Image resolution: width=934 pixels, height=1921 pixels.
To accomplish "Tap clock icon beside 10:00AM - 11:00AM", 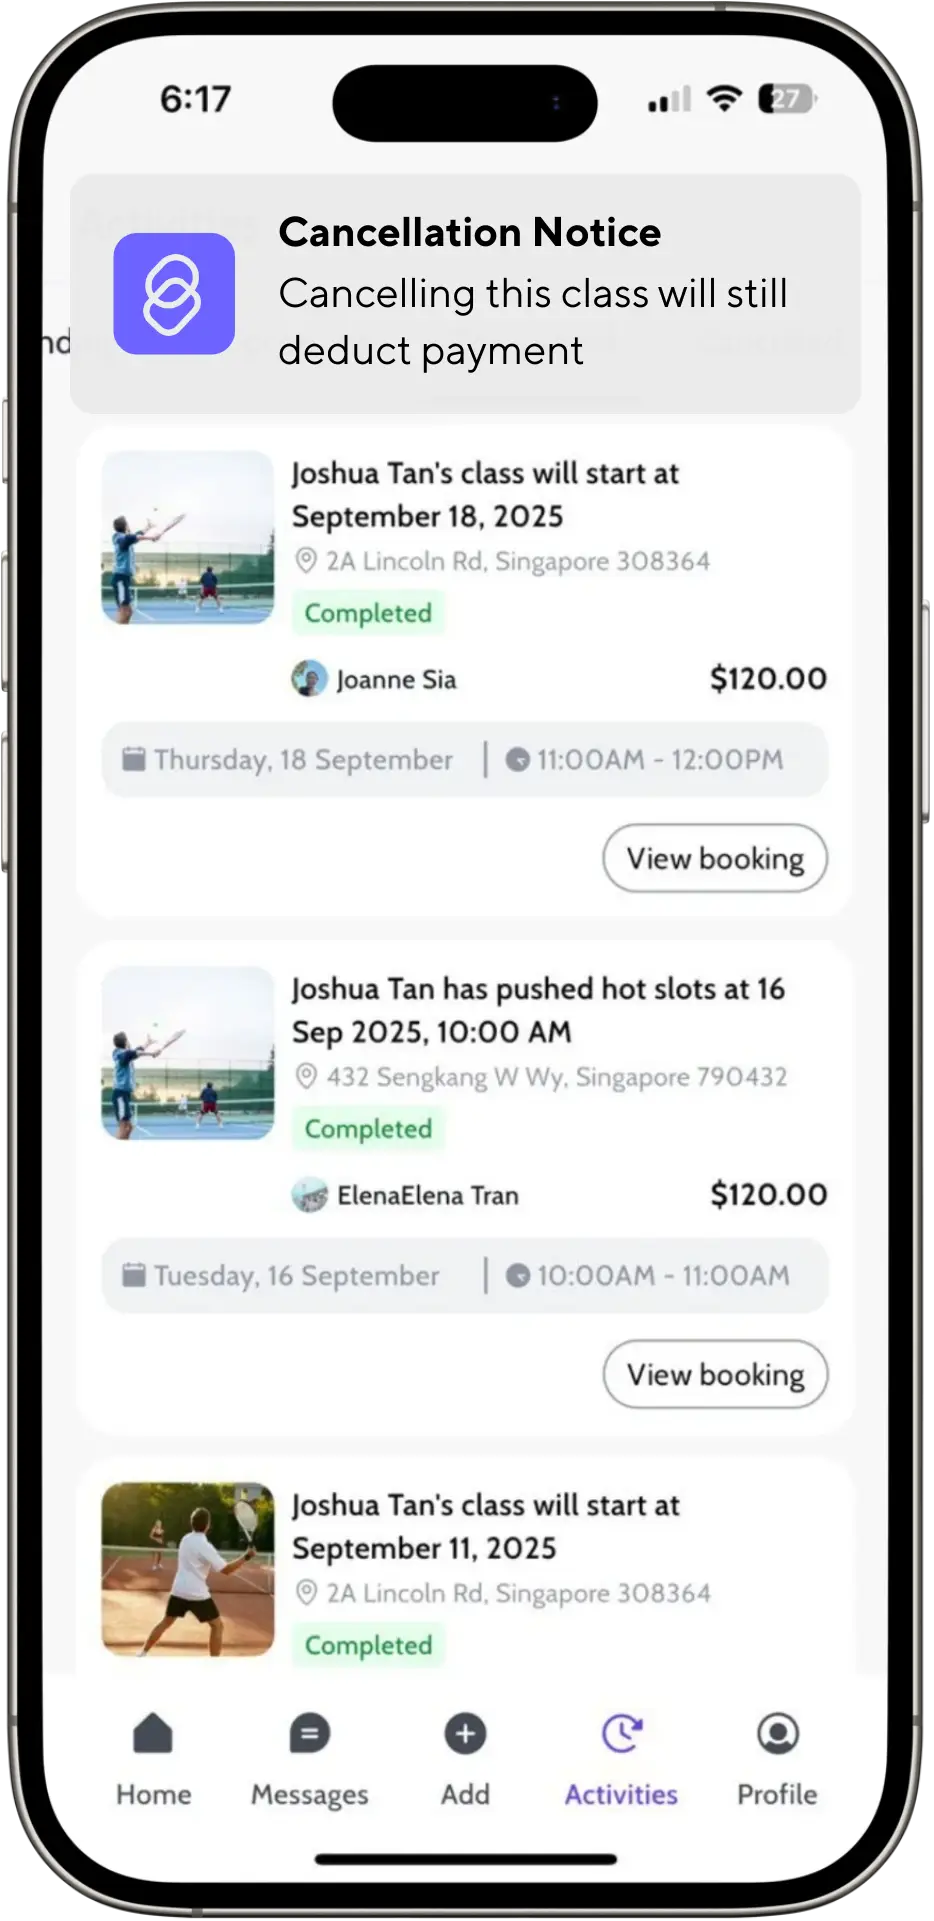I will (517, 1276).
